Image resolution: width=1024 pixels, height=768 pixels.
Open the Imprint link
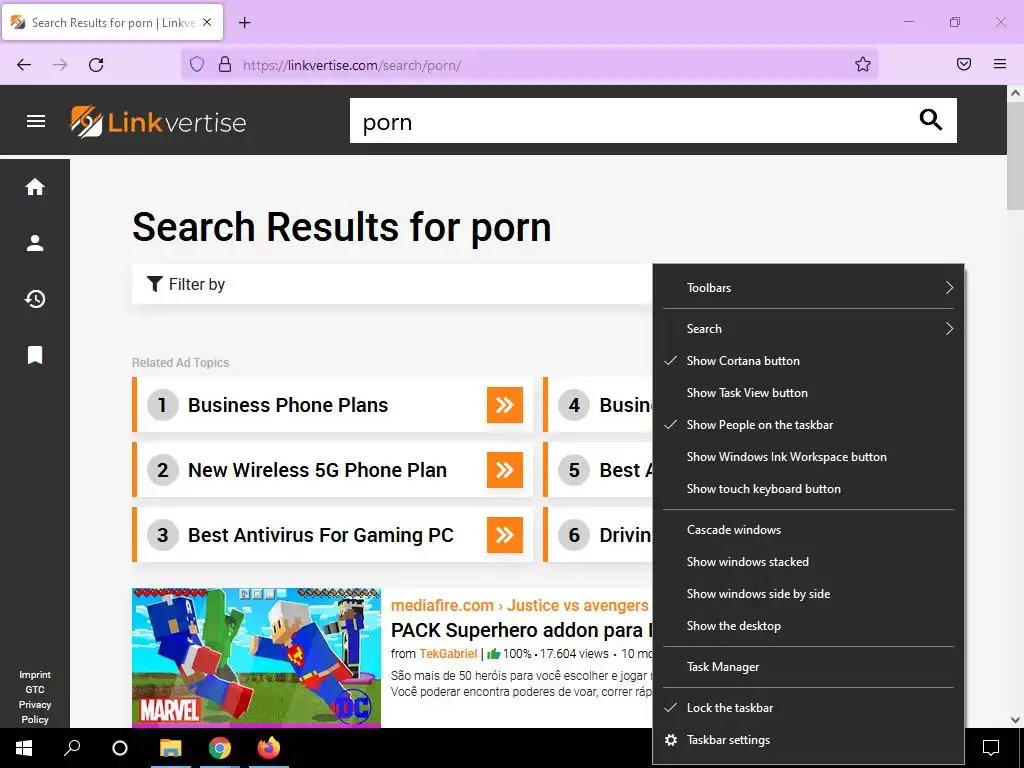pyautogui.click(x=35, y=675)
